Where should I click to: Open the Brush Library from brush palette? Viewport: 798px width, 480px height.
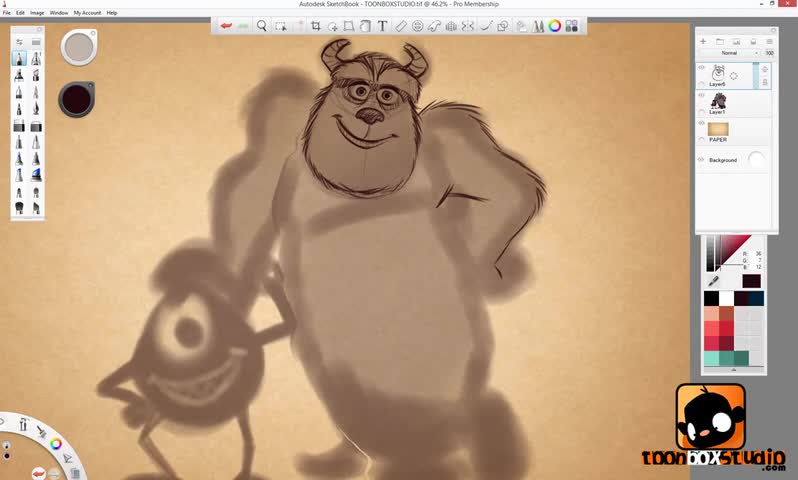(x=36, y=42)
